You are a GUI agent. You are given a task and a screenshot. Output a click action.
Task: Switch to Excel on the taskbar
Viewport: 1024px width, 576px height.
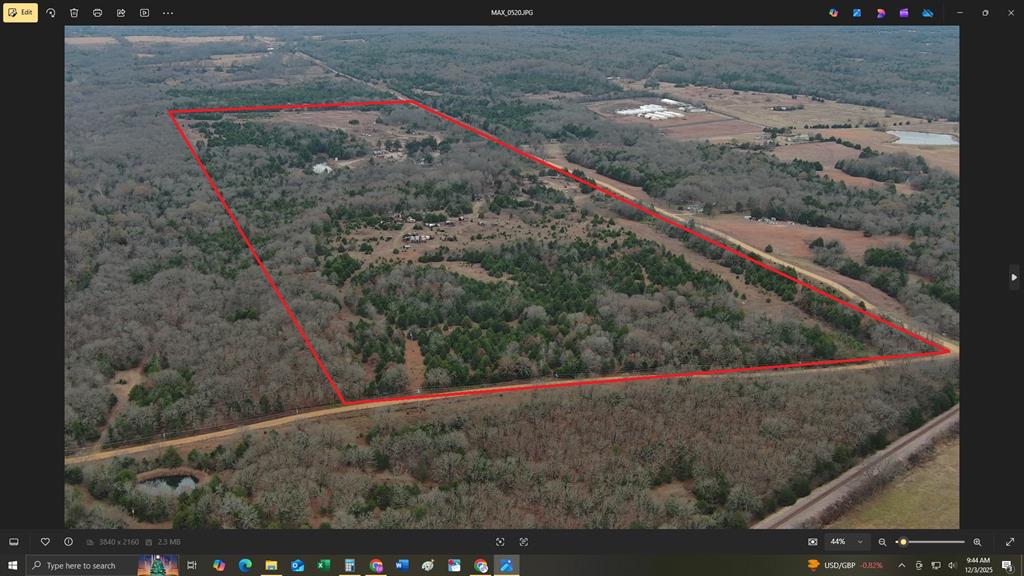pos(323,565)
